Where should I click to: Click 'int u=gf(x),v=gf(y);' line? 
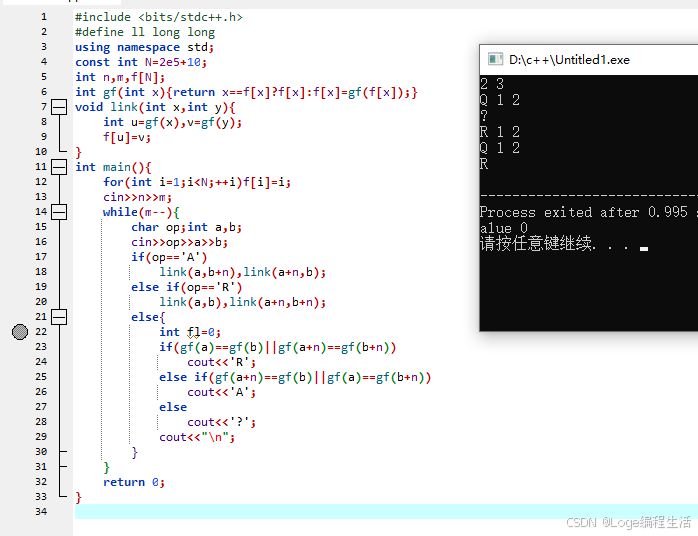173,122
